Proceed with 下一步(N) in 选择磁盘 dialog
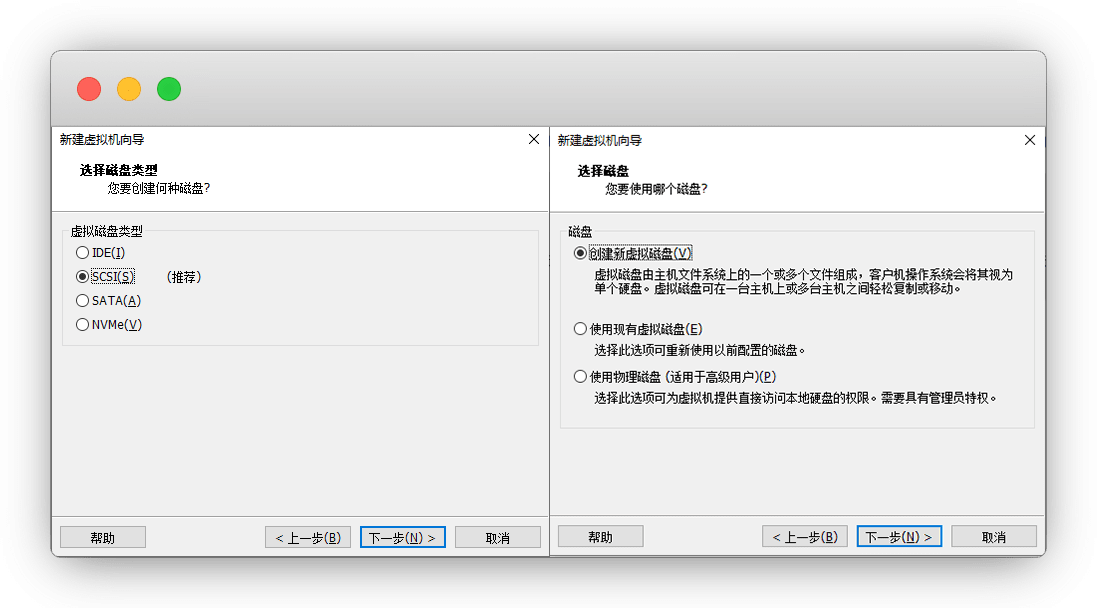The width and height of the screenshot is (1097, 608). [898, 537]
